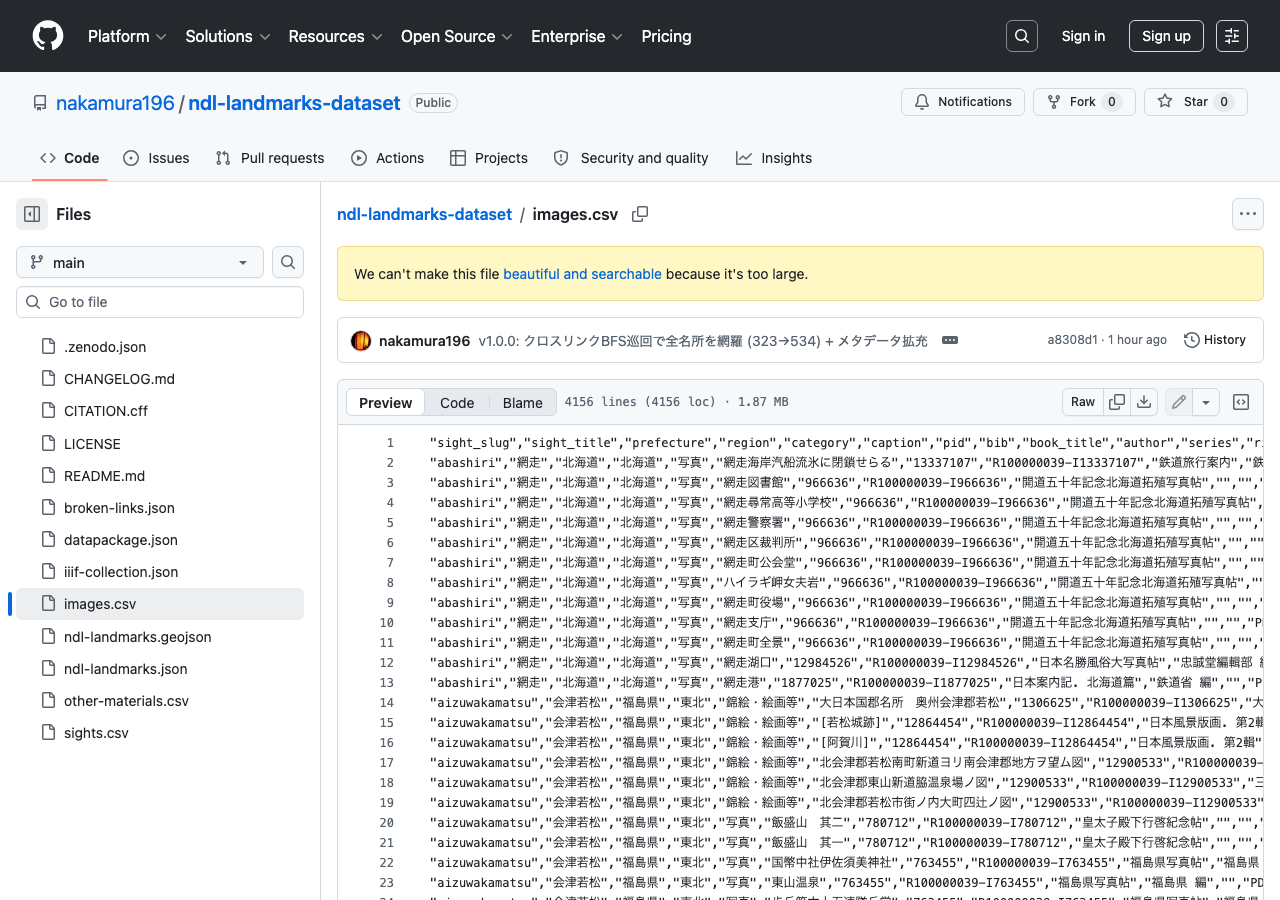This screenshot has width=1280, height=900.
Task: Copy raw file contents
Action: [1117, 402]
